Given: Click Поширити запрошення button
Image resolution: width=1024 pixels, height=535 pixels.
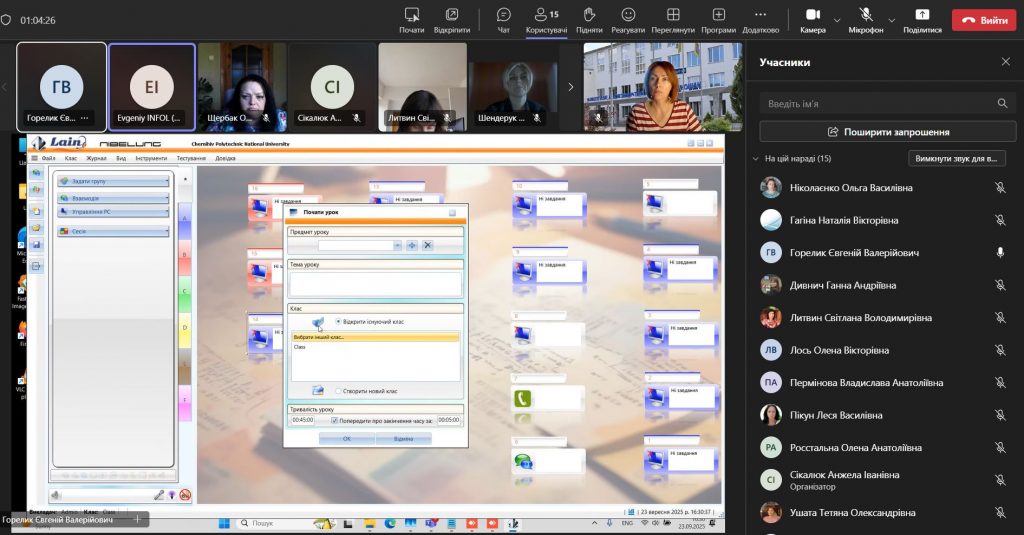Looking at the screenshot, I should click(888, 131).
